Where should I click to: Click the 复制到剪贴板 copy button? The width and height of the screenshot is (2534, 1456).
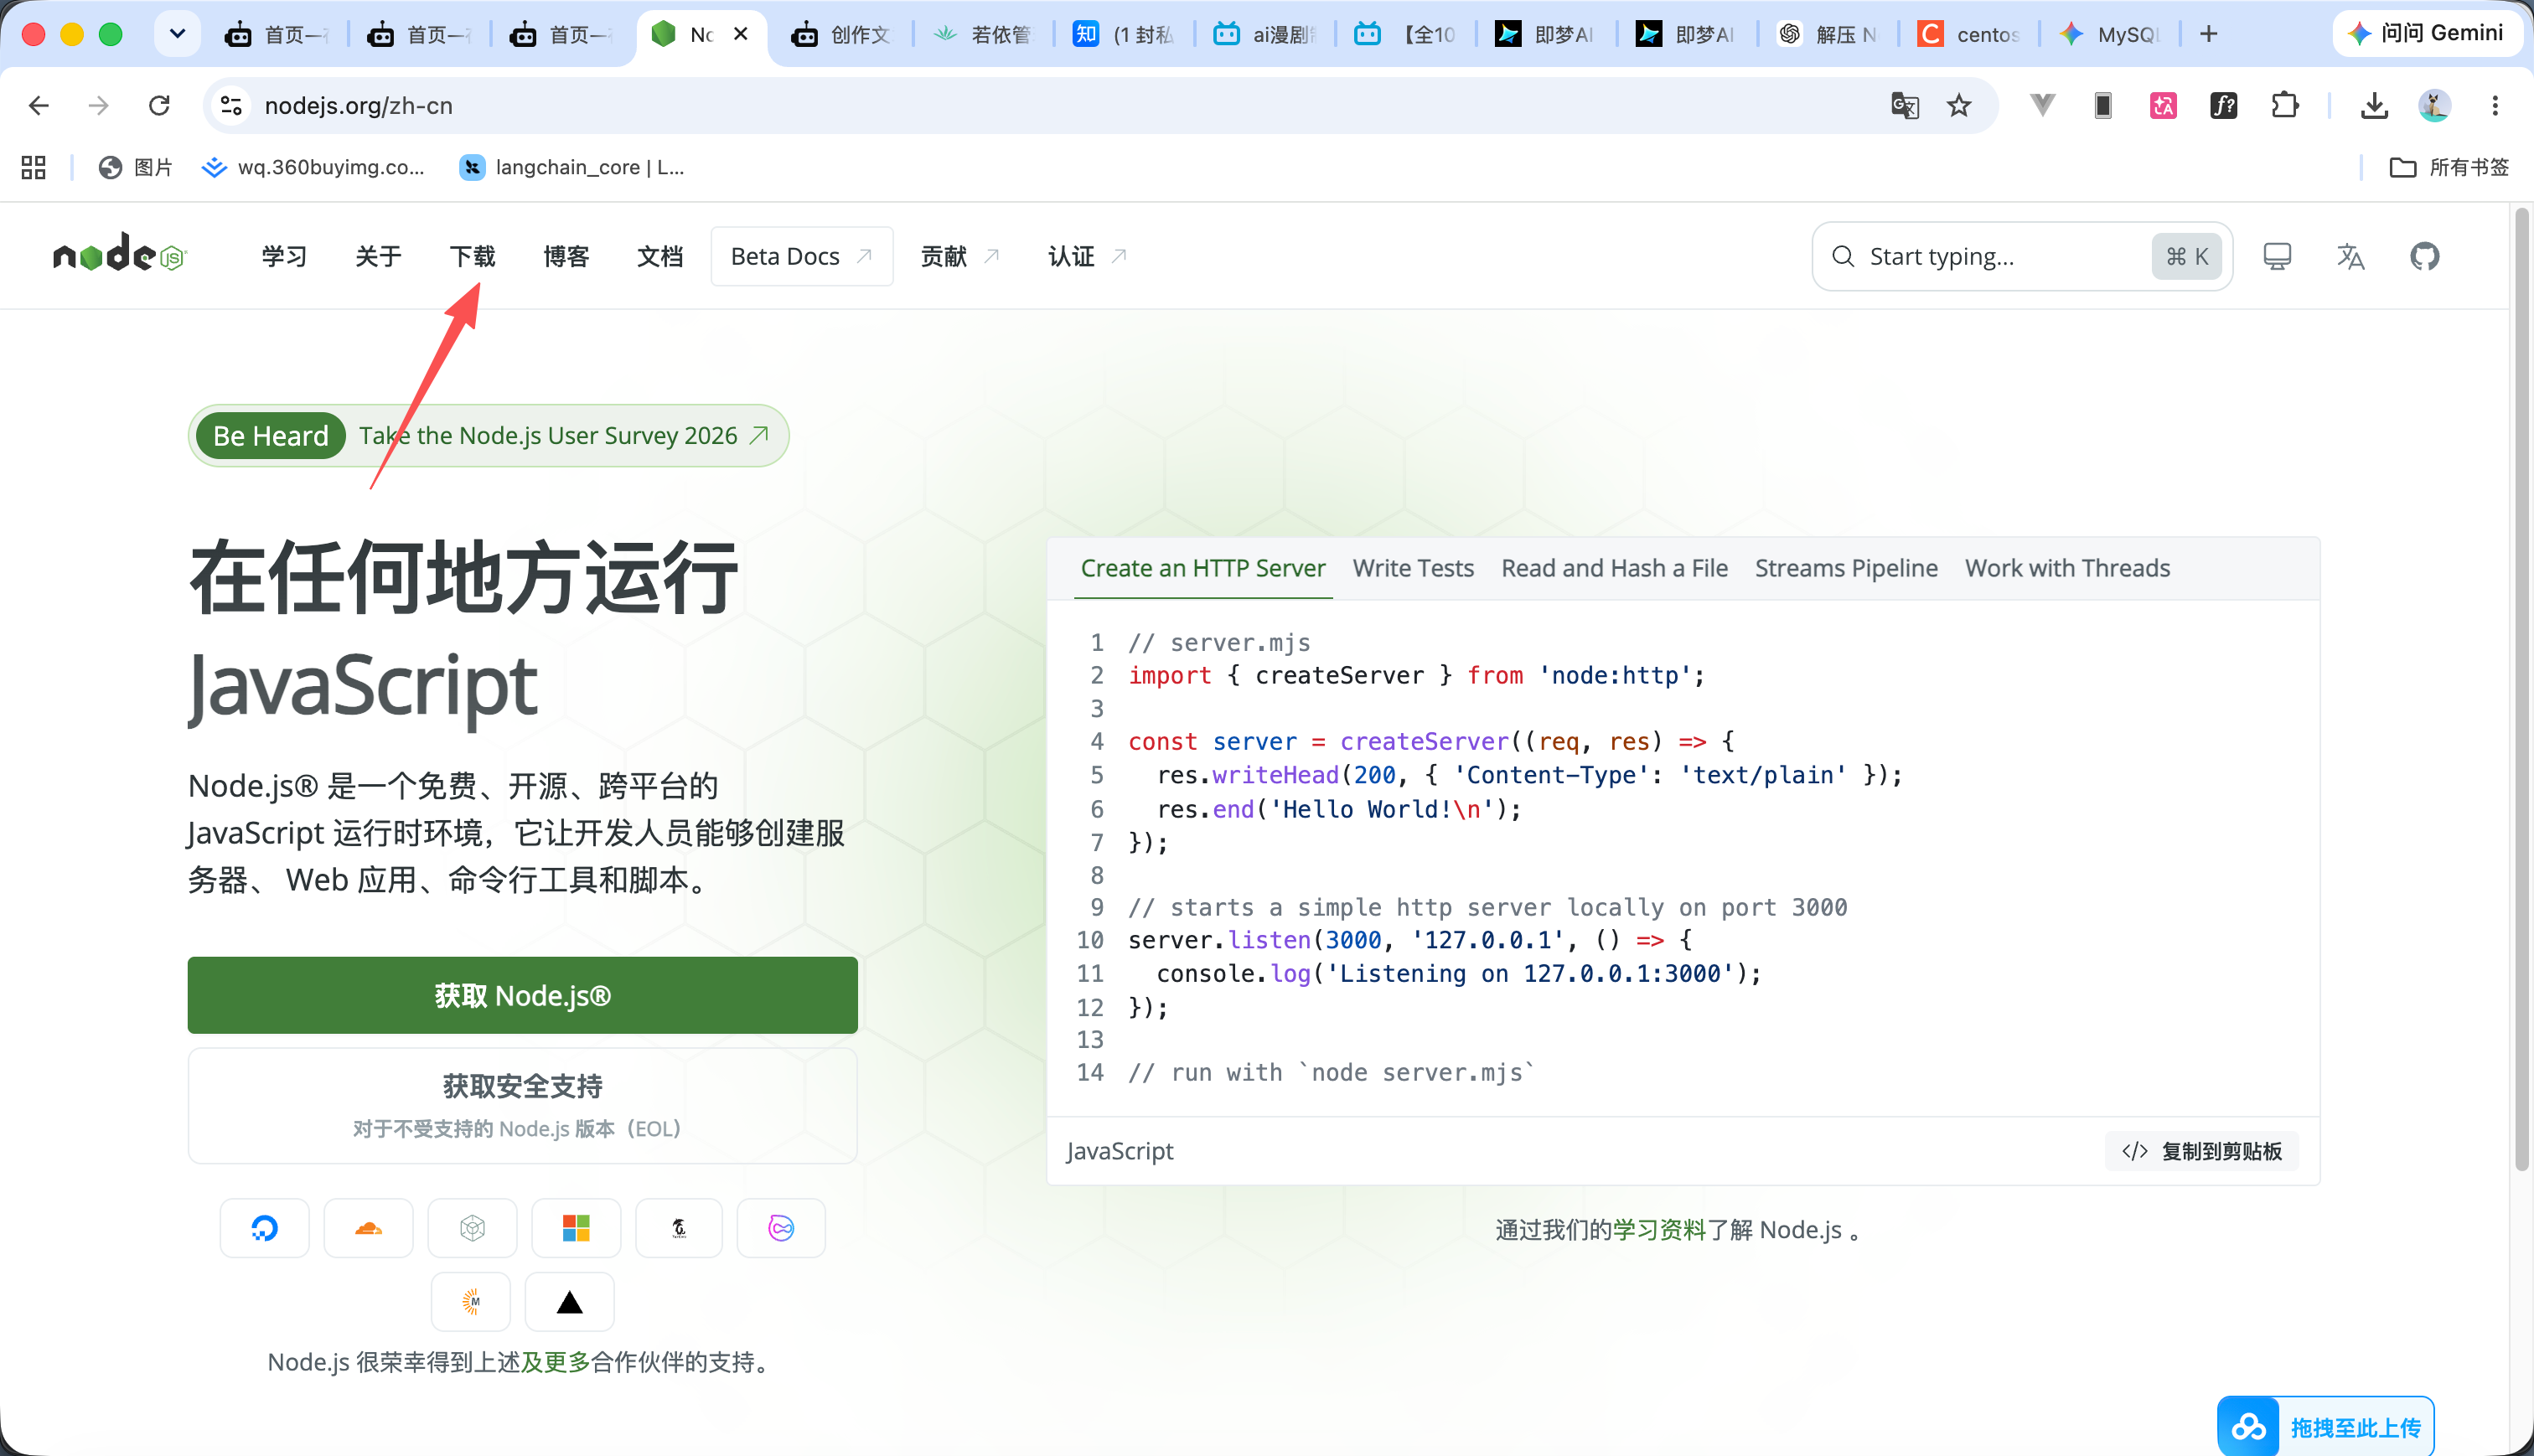pos(2202,1151)
